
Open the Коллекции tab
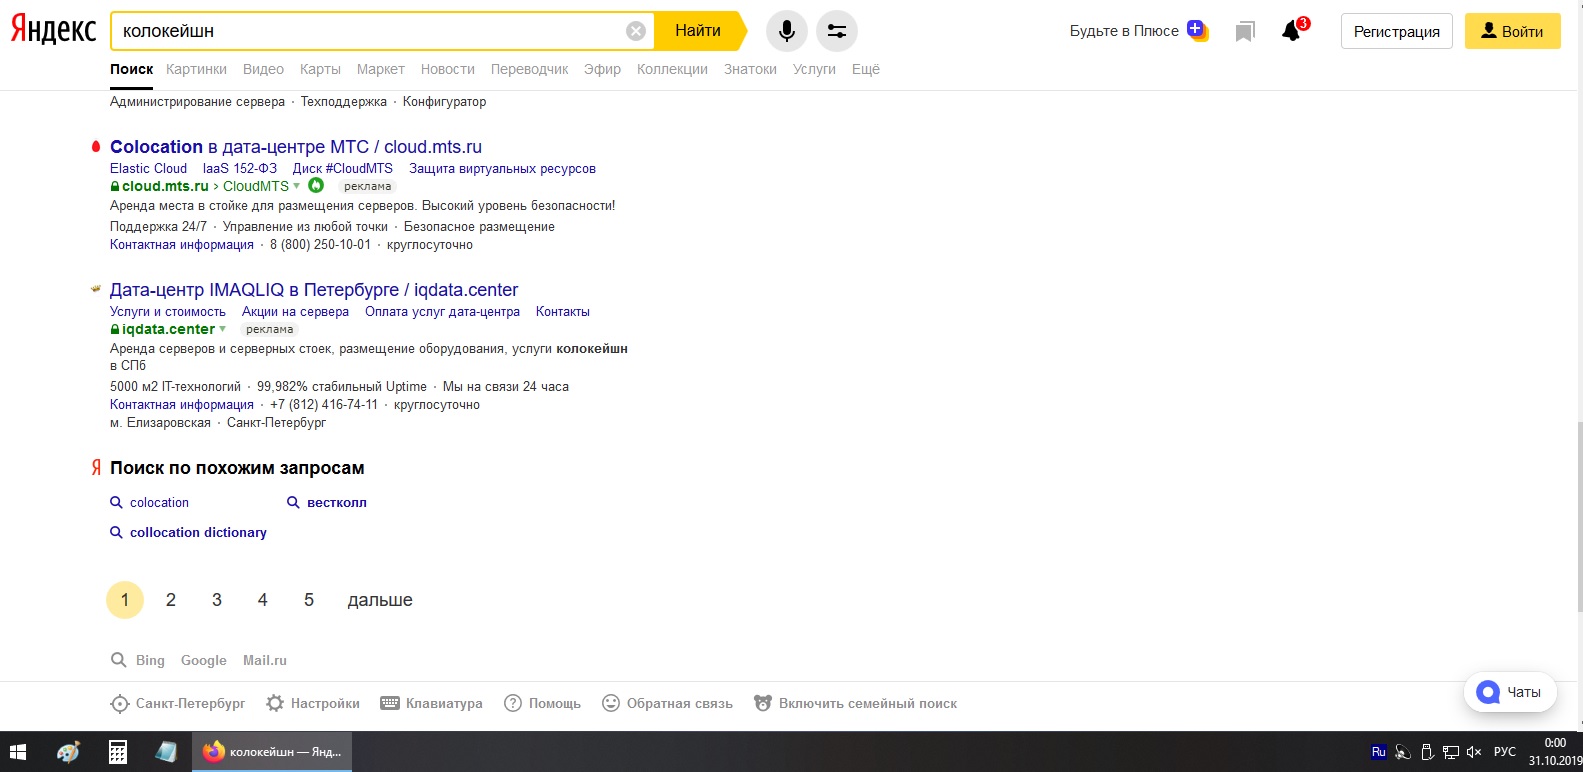[672, 69]
